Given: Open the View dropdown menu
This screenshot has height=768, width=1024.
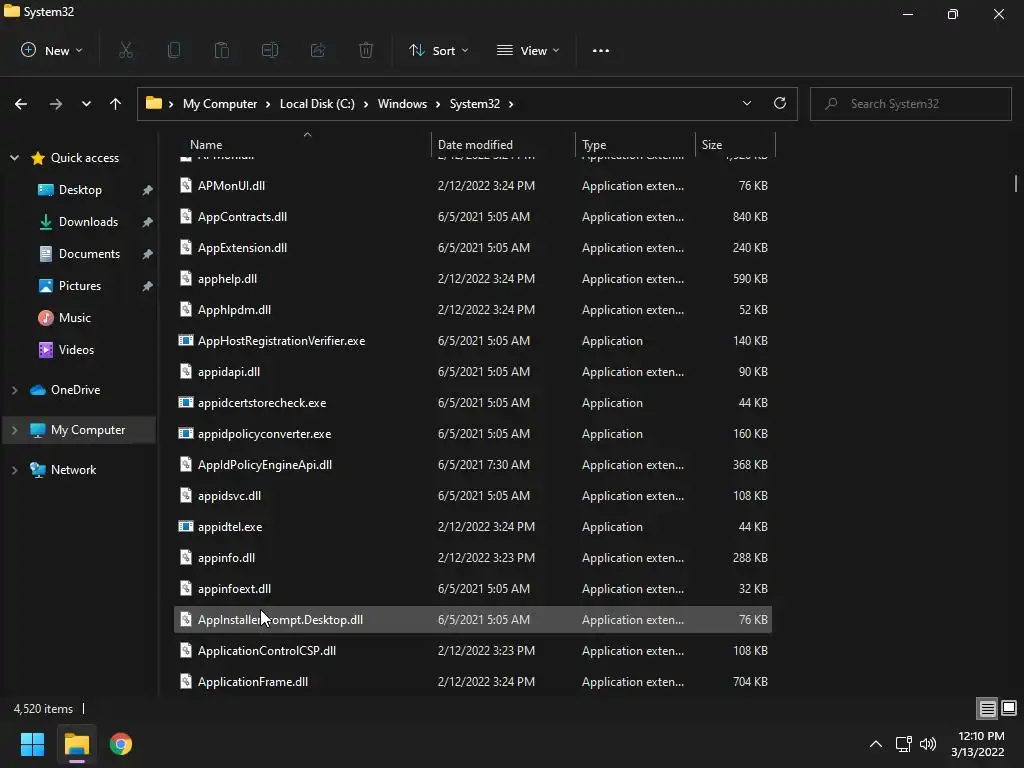Looking at the screenshot, I should [x=528, y=50].
